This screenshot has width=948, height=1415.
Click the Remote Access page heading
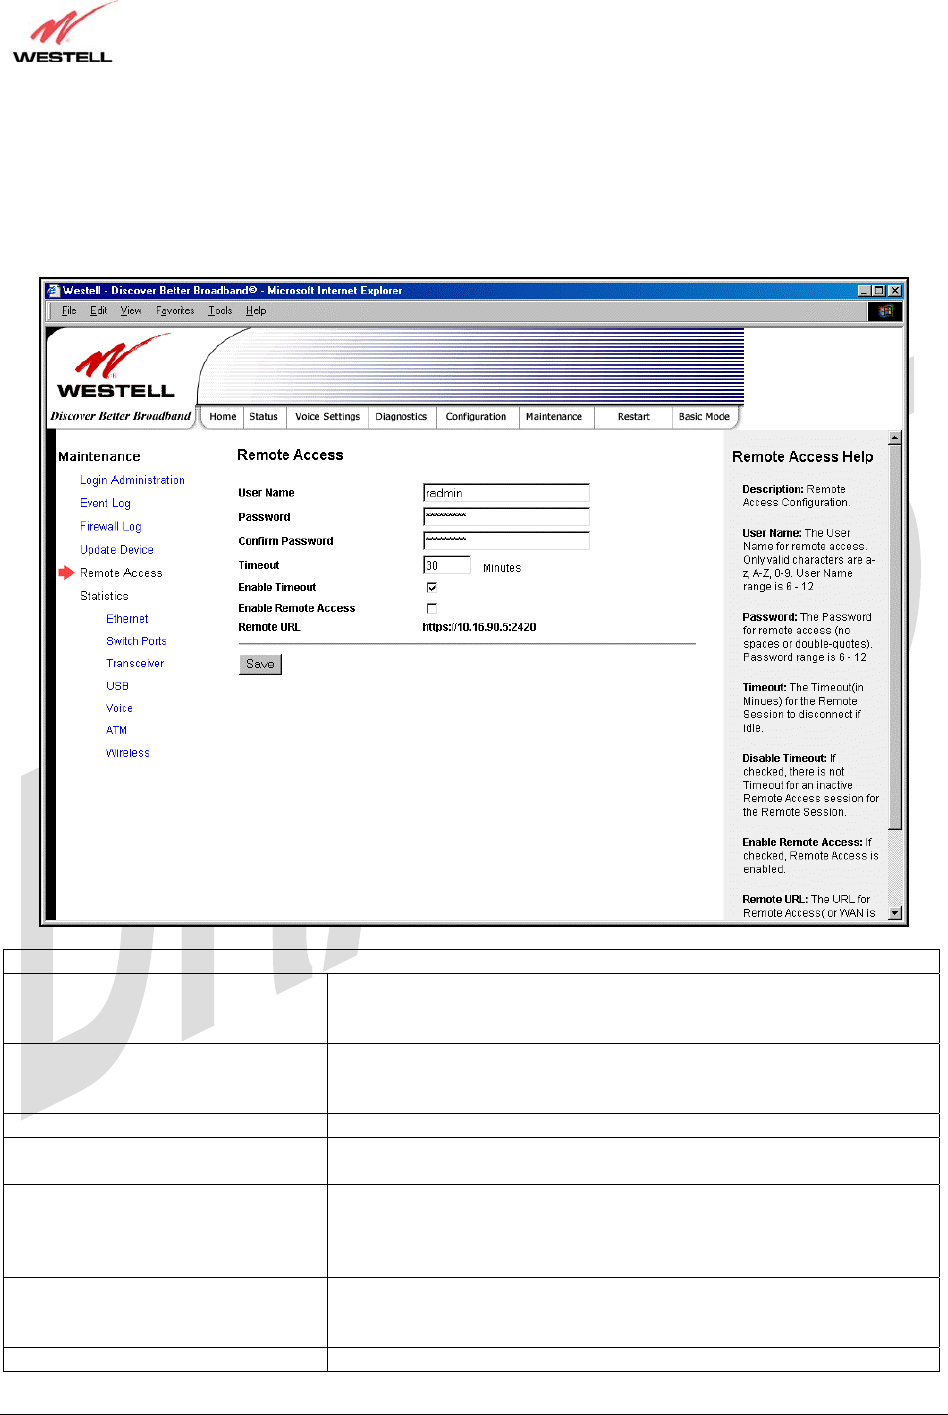[x=290, y=455]
